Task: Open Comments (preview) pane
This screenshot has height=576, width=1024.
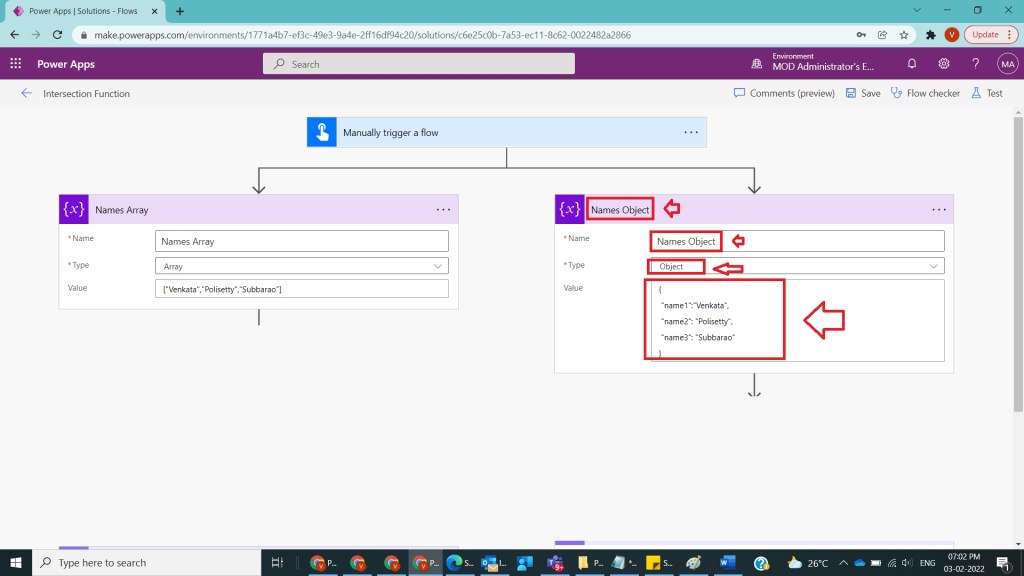Action: pyautogui.click(x=784, y=93)
